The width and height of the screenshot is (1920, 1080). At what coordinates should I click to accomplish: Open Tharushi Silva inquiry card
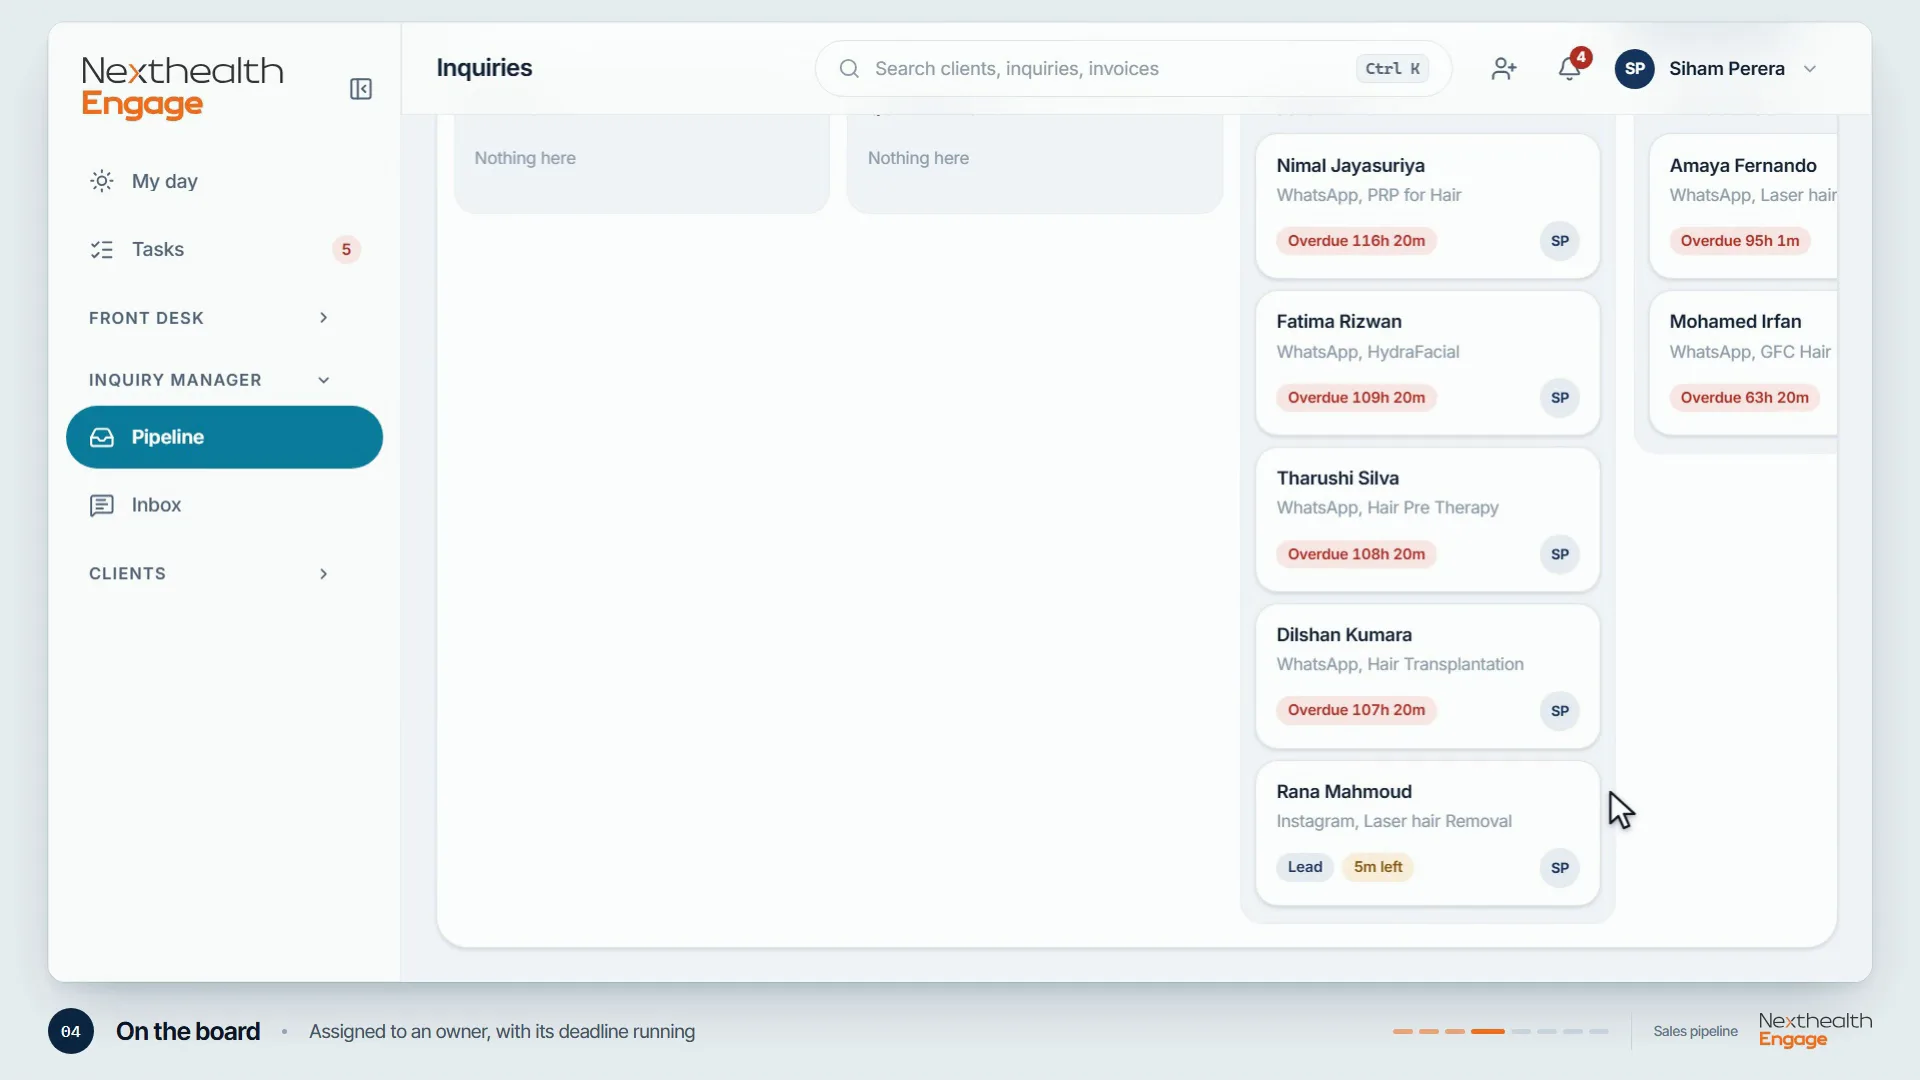(1427, 519)
